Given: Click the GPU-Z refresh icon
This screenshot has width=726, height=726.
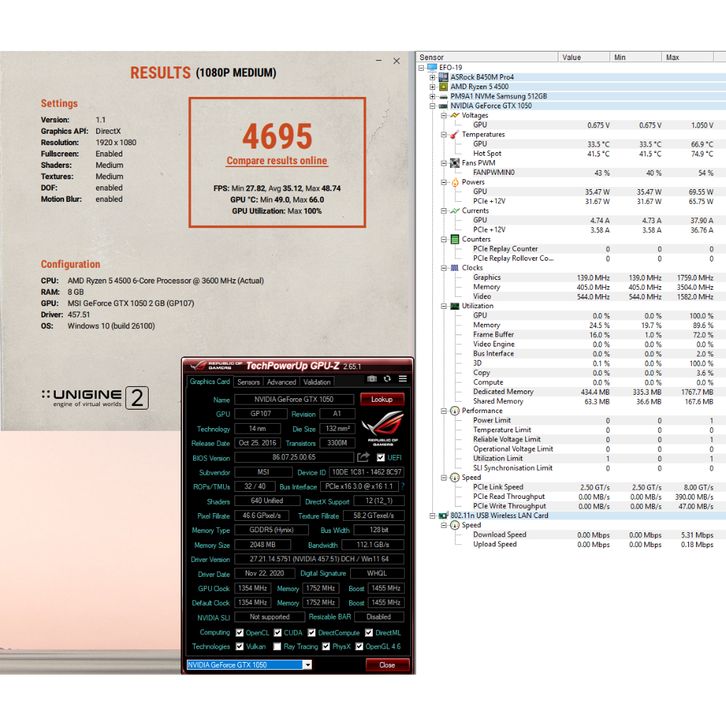Looking at the screenshot, I should [388, 379].
